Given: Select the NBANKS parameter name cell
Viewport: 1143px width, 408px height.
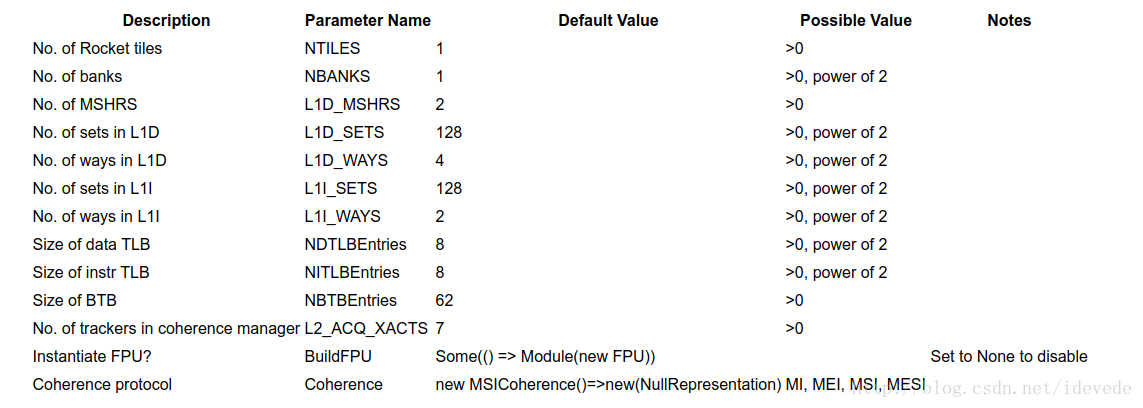Looking at the screenshot, I should coord(337,76).
